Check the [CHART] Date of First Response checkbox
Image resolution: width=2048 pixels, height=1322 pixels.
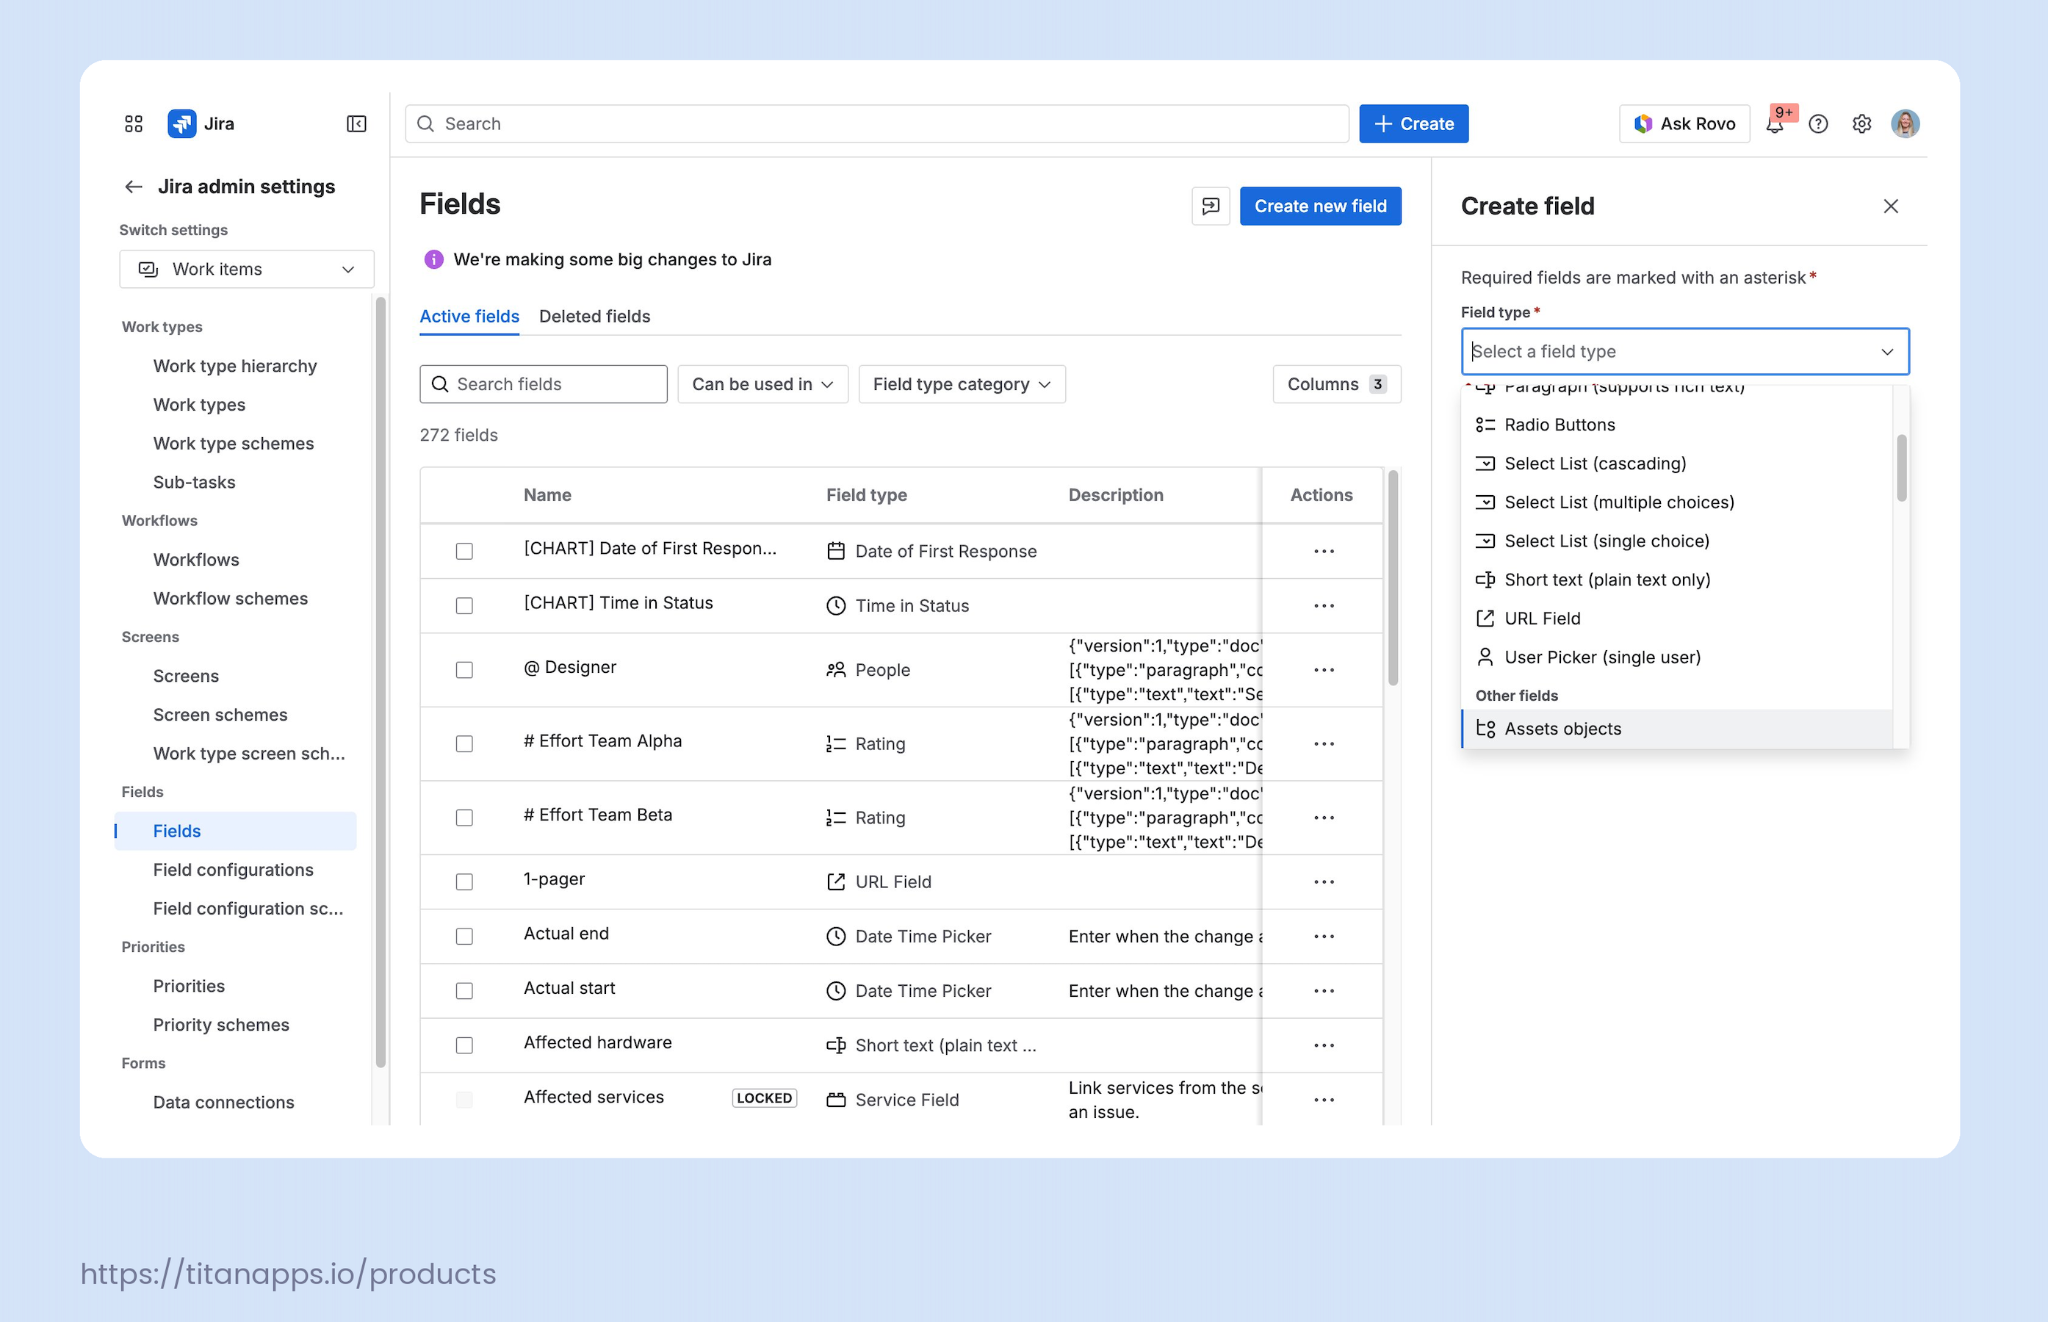coord(464,551)
